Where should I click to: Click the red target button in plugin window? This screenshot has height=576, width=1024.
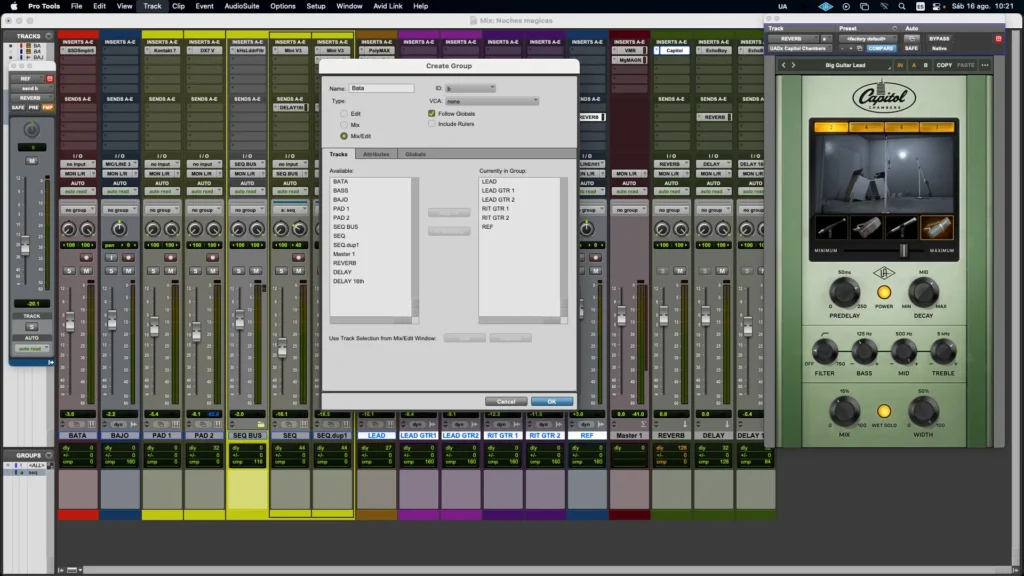coord(999,39)
